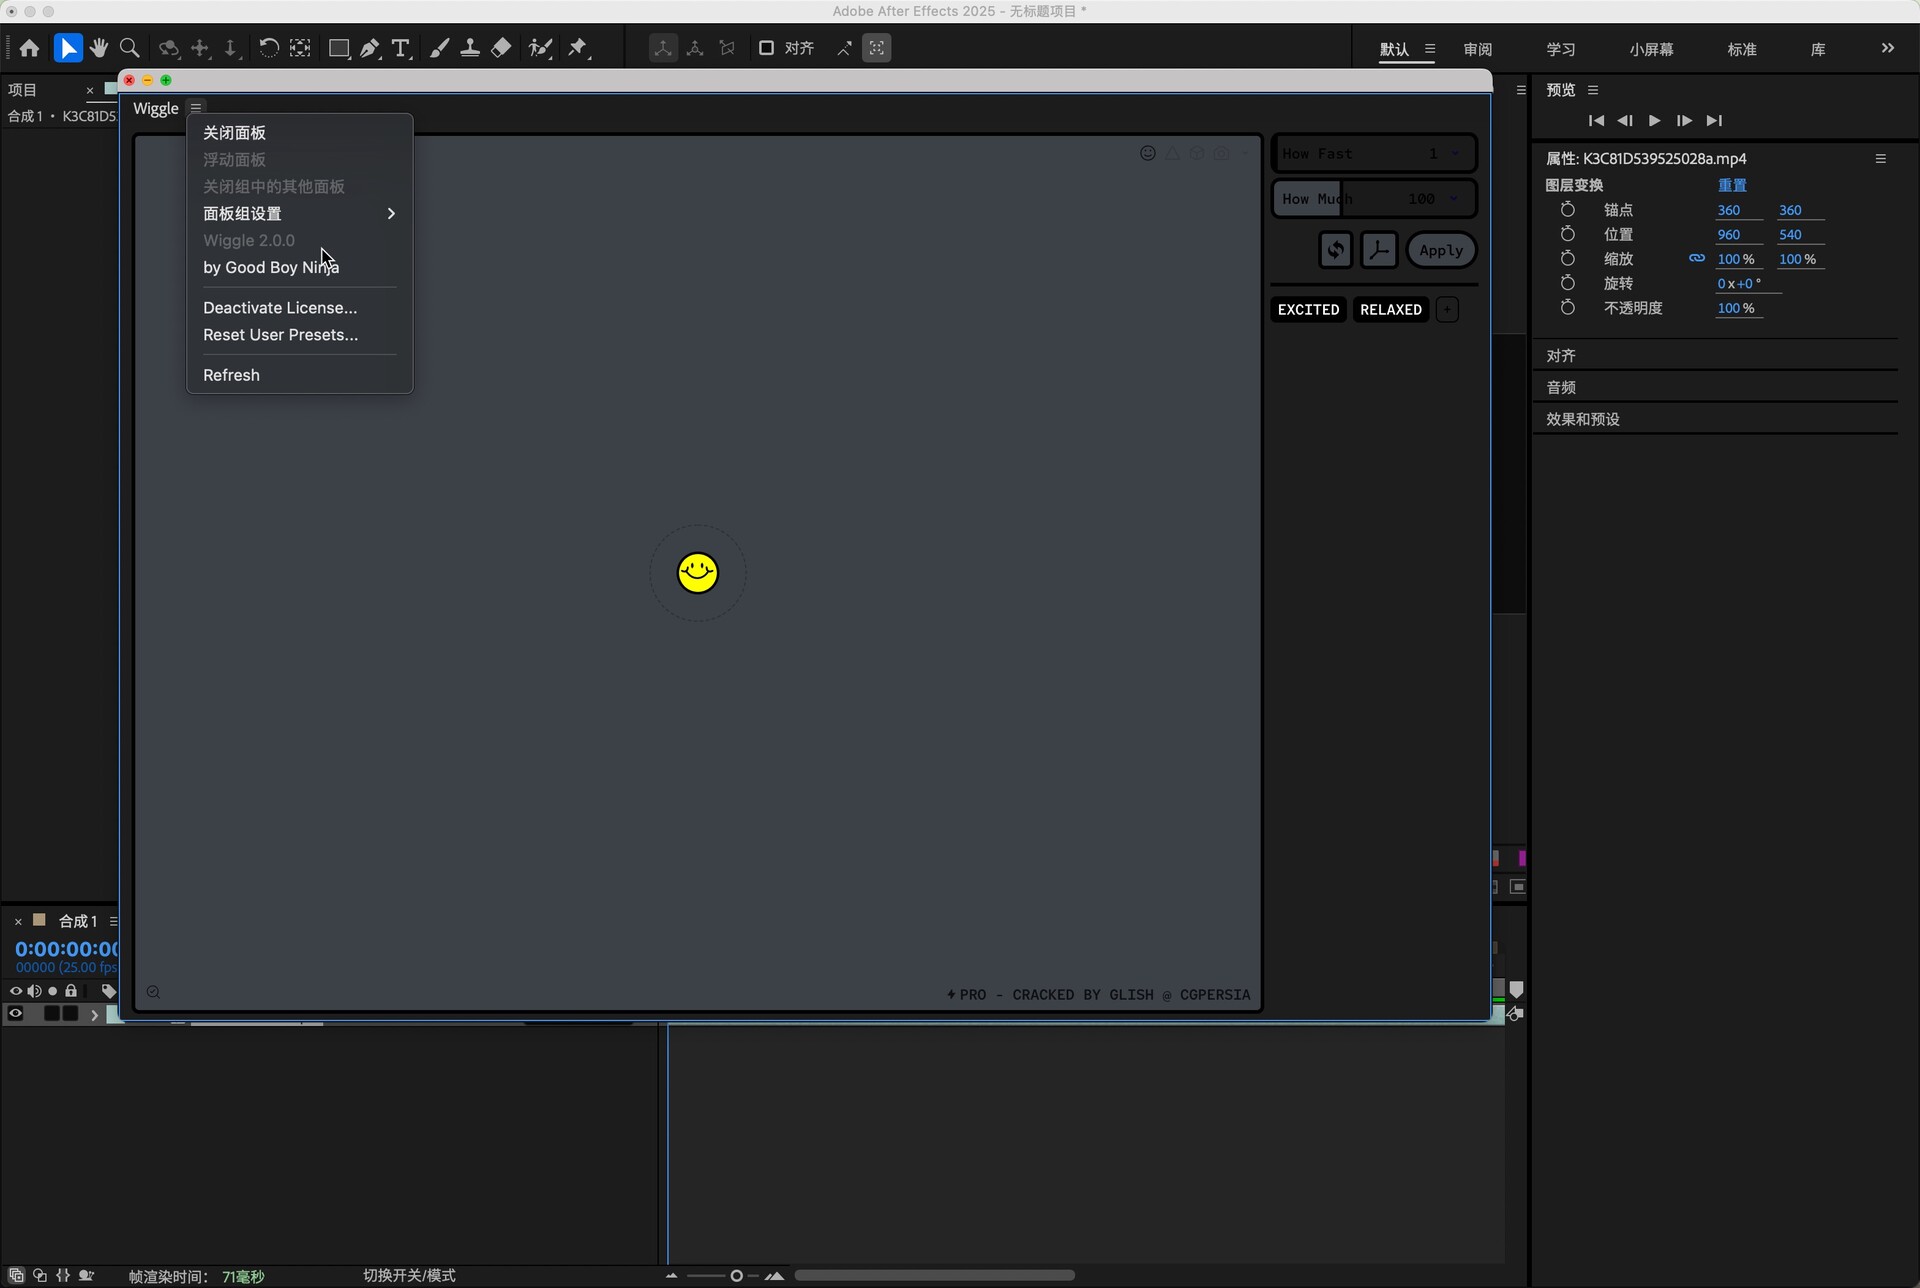Screen dimensions: 1920x1288
Task: Click the Wiggle loop refresh icon button
Action: (1335, 250)
